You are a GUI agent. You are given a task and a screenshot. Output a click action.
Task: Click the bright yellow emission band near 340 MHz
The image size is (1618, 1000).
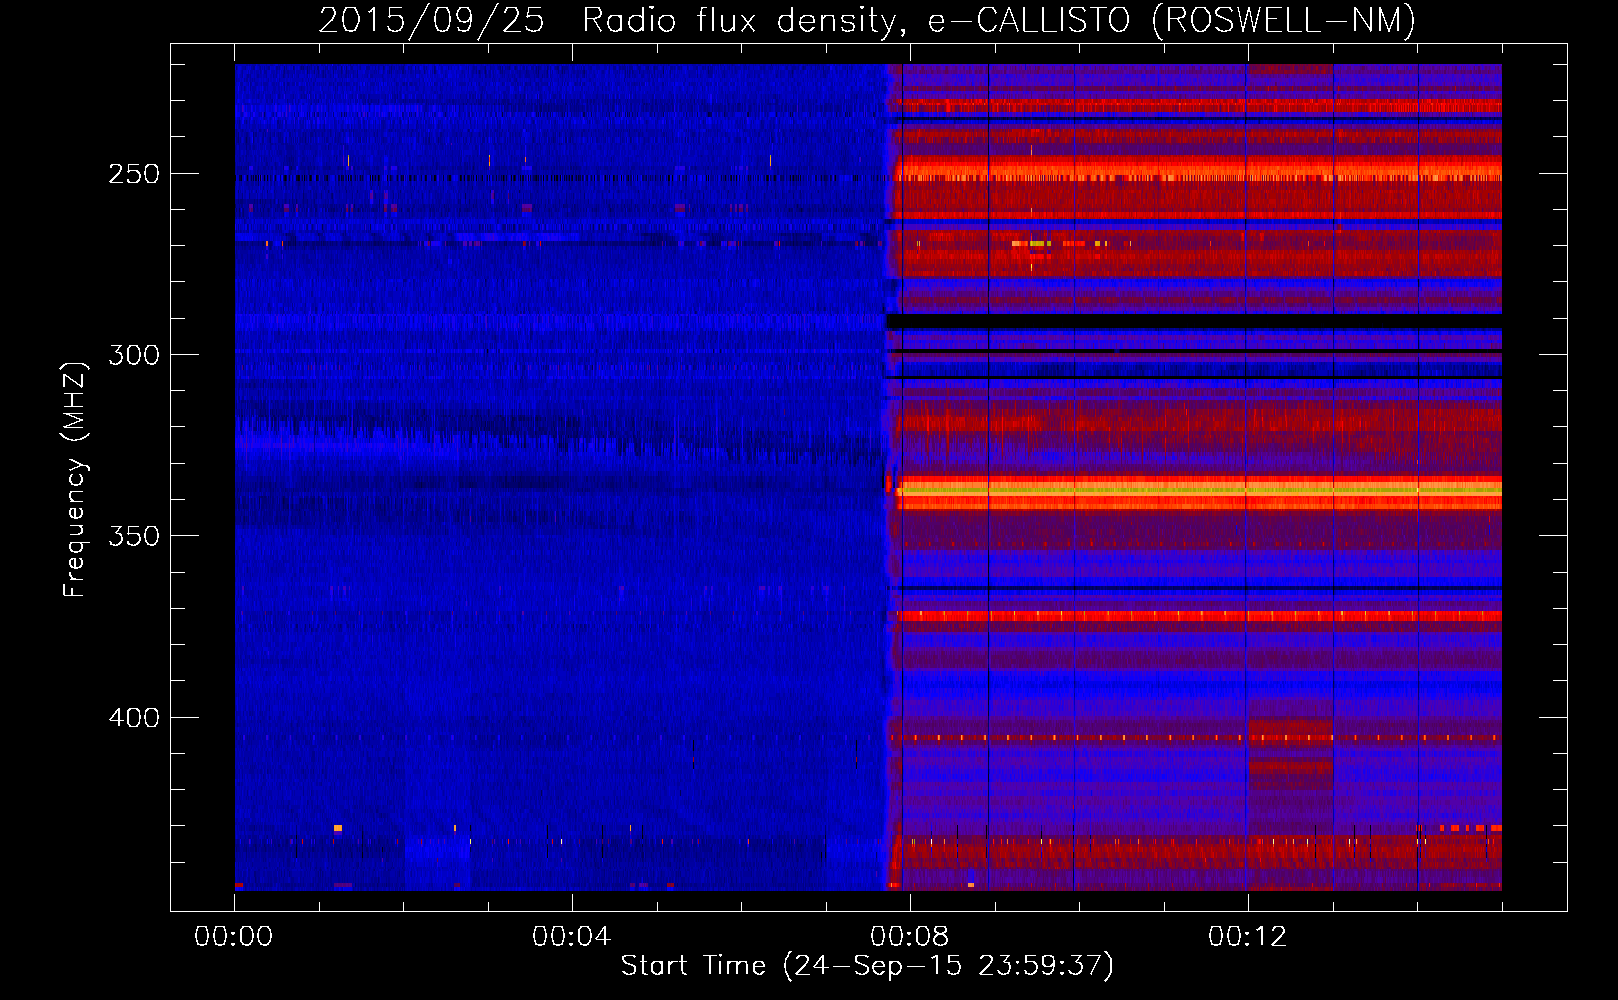click(1199, 489)
